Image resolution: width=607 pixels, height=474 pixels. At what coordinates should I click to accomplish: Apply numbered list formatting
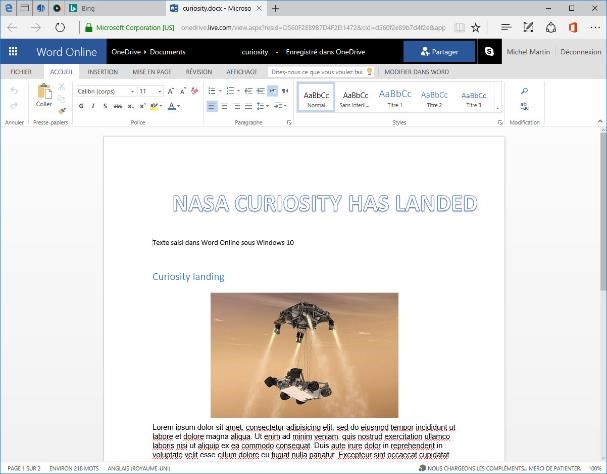coord(230,91)
